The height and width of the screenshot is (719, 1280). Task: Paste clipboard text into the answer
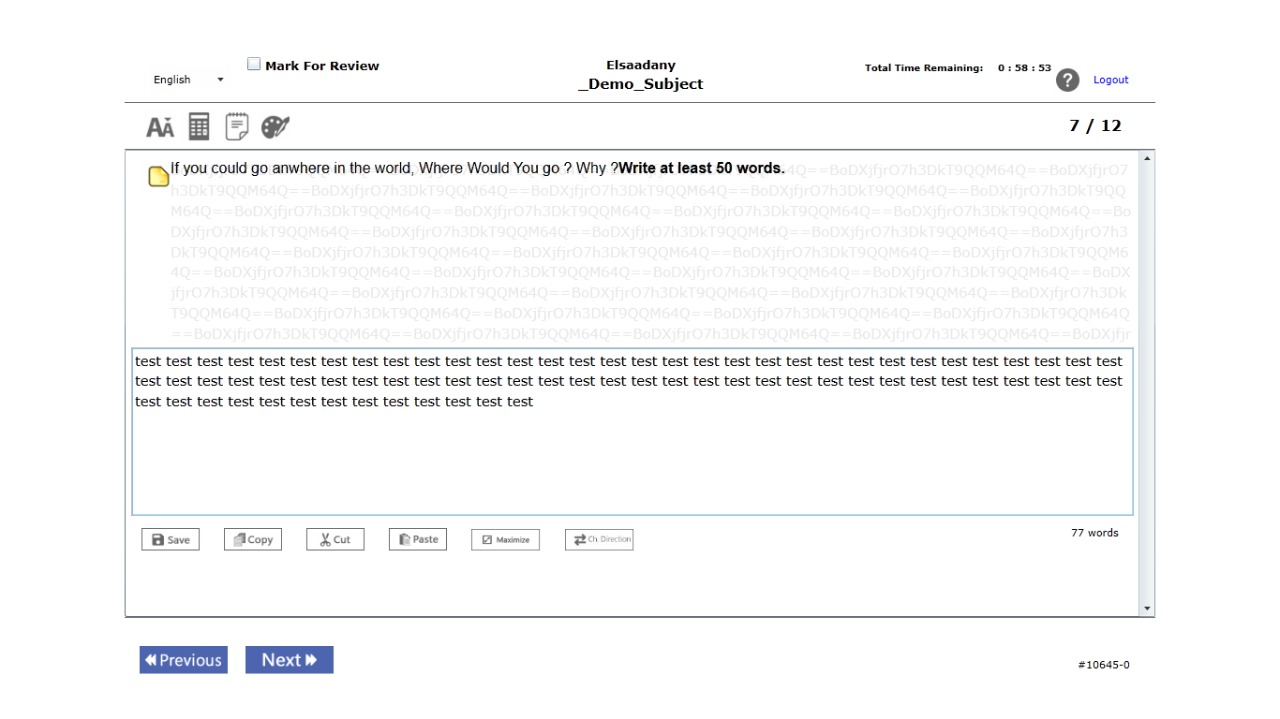(x=418, y=540)
